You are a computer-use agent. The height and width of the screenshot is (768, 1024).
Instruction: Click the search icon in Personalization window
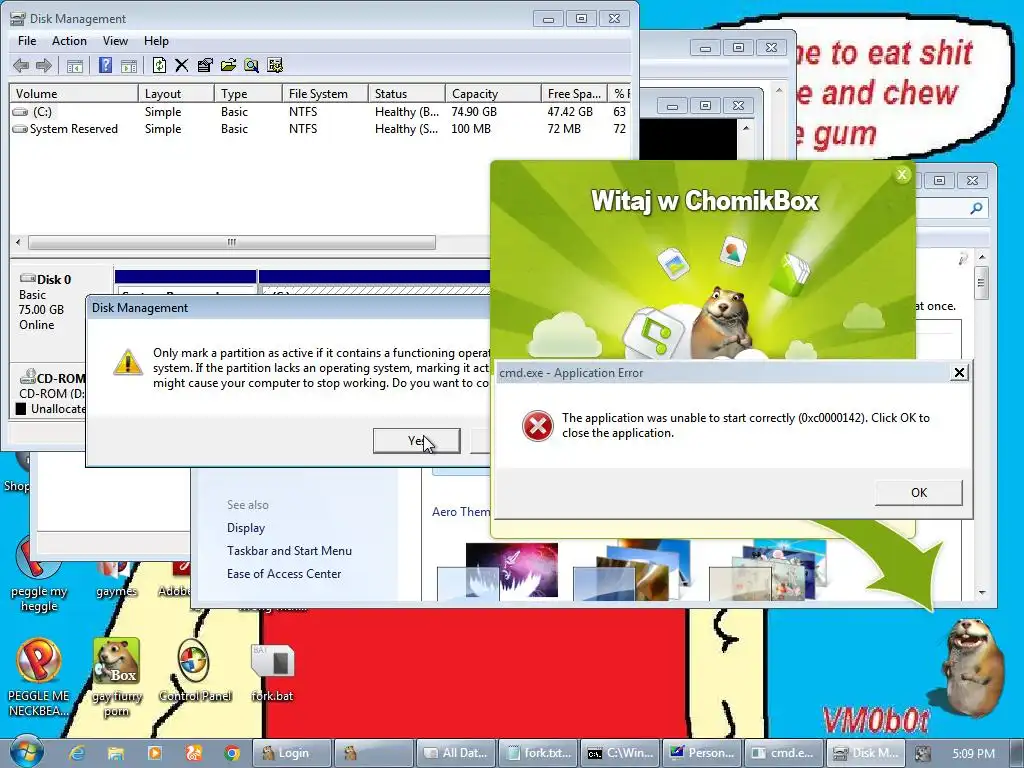click(x=976, y=208)
